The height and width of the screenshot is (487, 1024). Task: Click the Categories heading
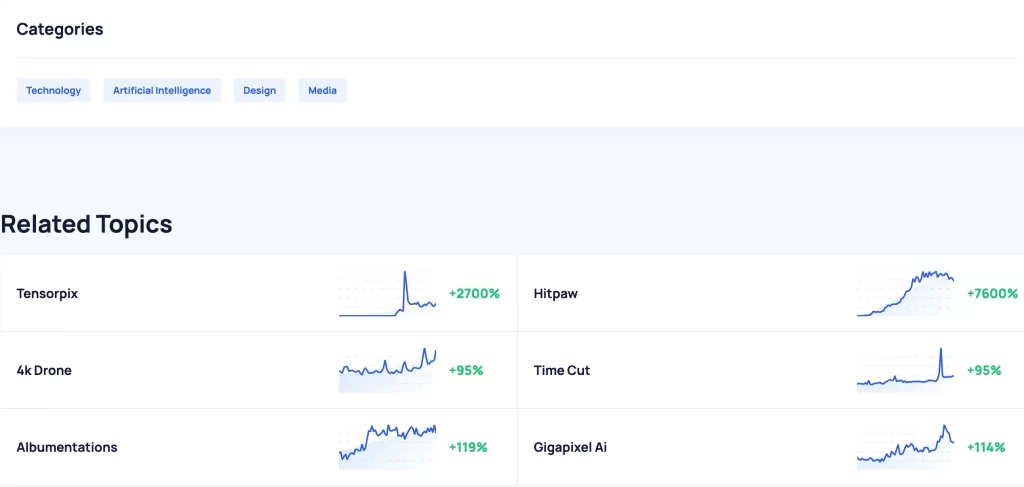coord(60,29)
